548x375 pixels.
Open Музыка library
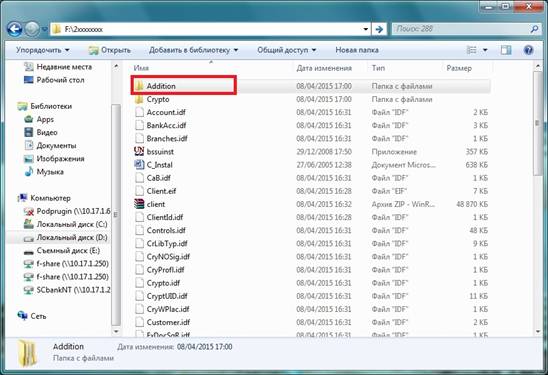(x=44, y=172)
